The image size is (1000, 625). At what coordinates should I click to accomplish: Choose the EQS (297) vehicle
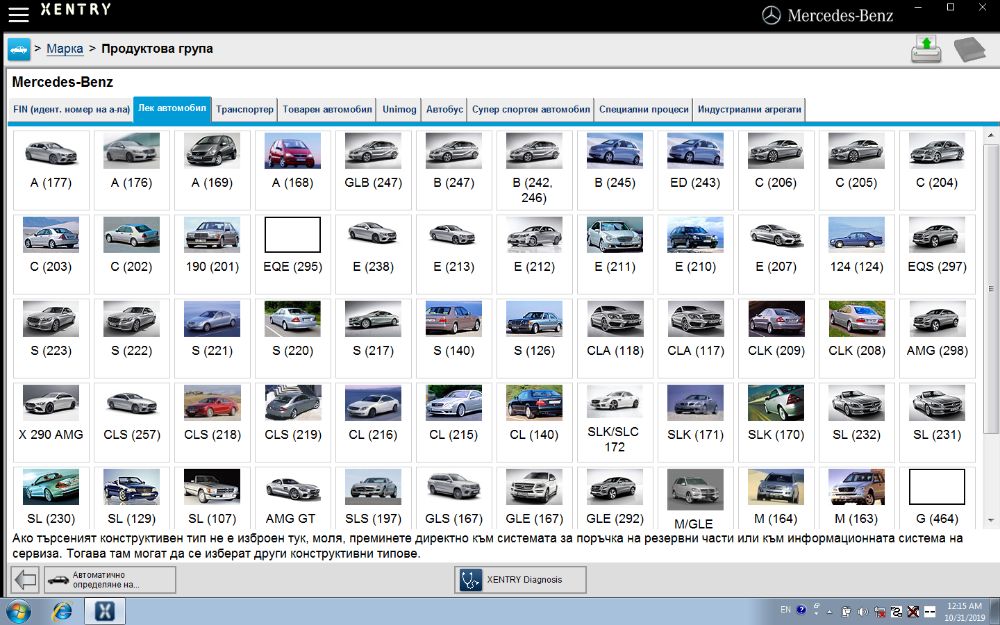937,254
